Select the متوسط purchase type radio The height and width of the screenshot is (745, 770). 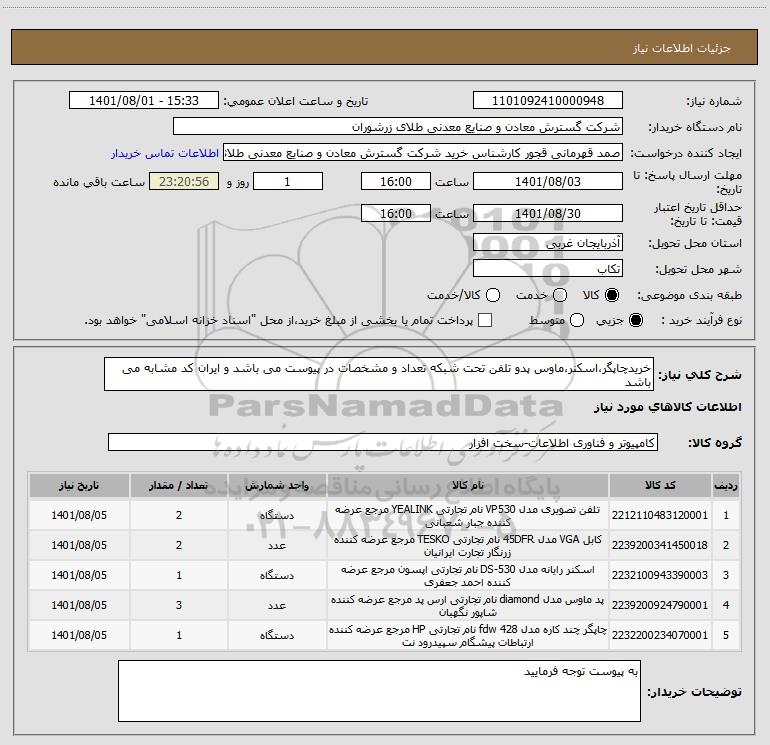click(x=577, y=320)
